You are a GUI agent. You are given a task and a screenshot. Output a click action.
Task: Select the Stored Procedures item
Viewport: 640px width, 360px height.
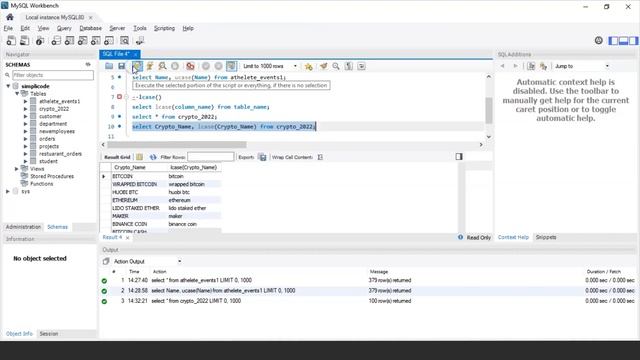point(52,176)
